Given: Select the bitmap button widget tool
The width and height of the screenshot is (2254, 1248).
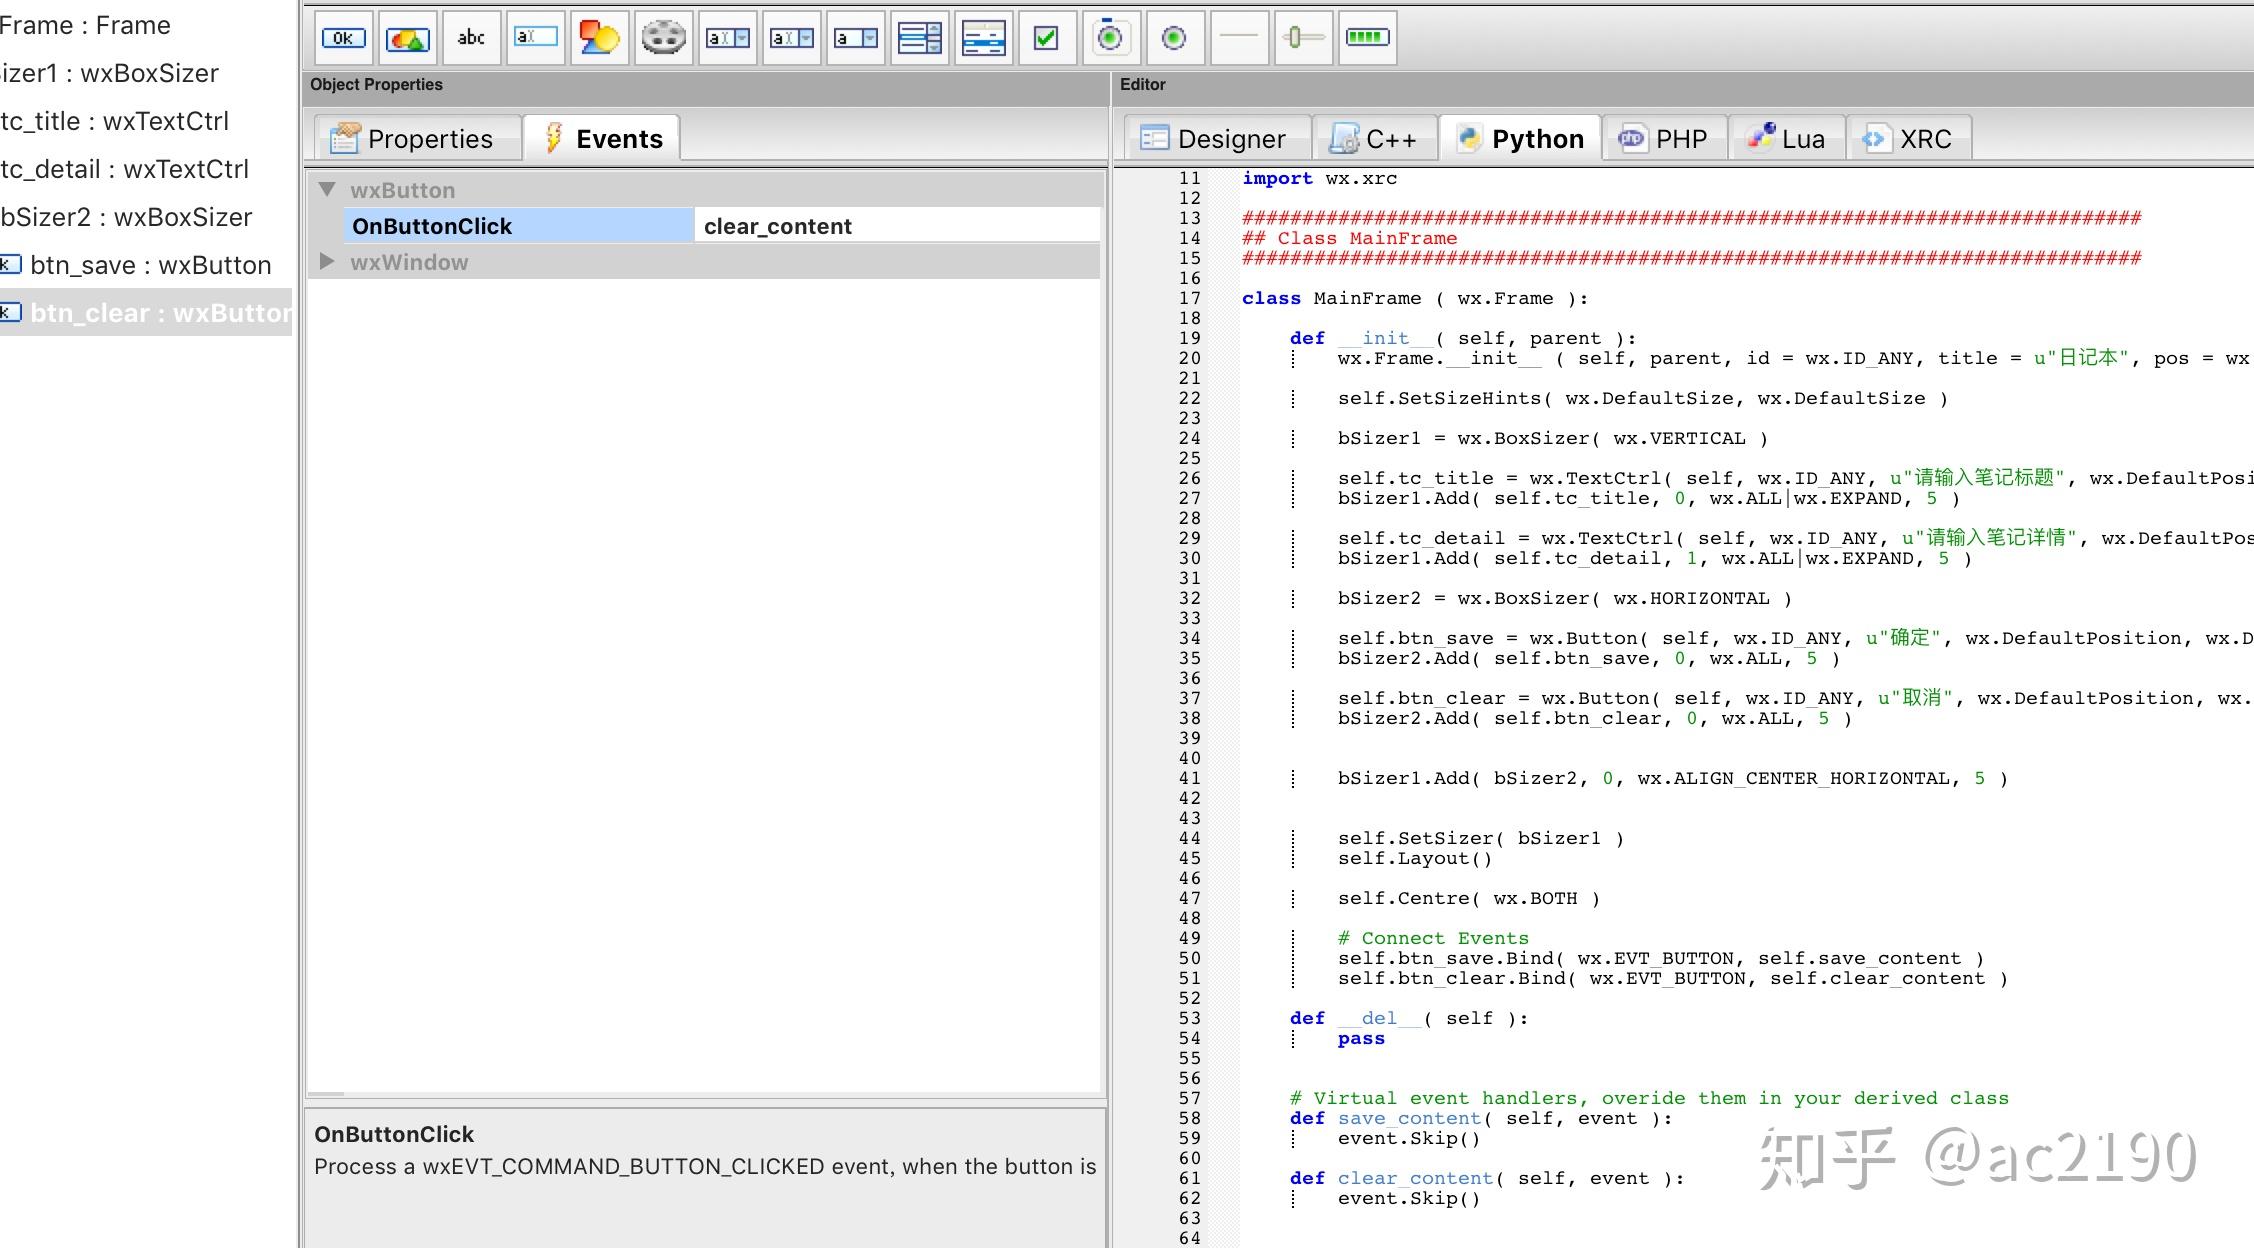Looking at the screenshot, I should point(407,38).
